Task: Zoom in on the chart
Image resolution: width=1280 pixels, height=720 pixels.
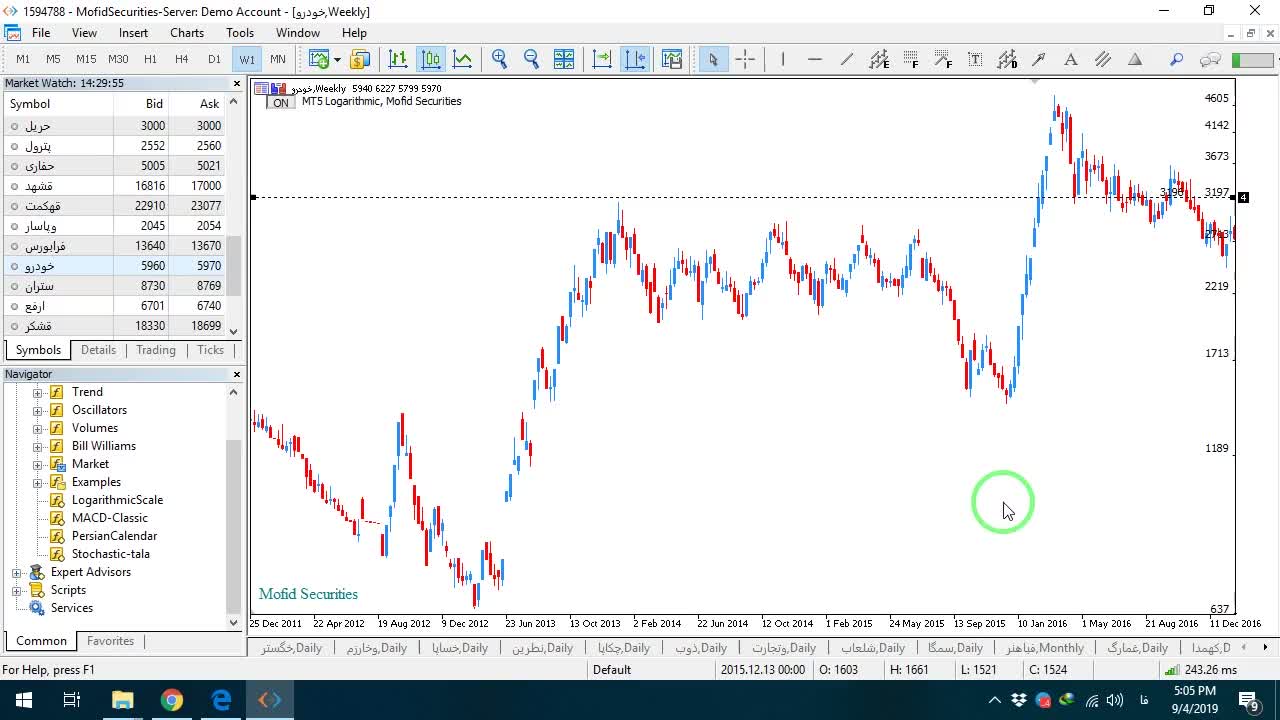Action: (500, 59)
